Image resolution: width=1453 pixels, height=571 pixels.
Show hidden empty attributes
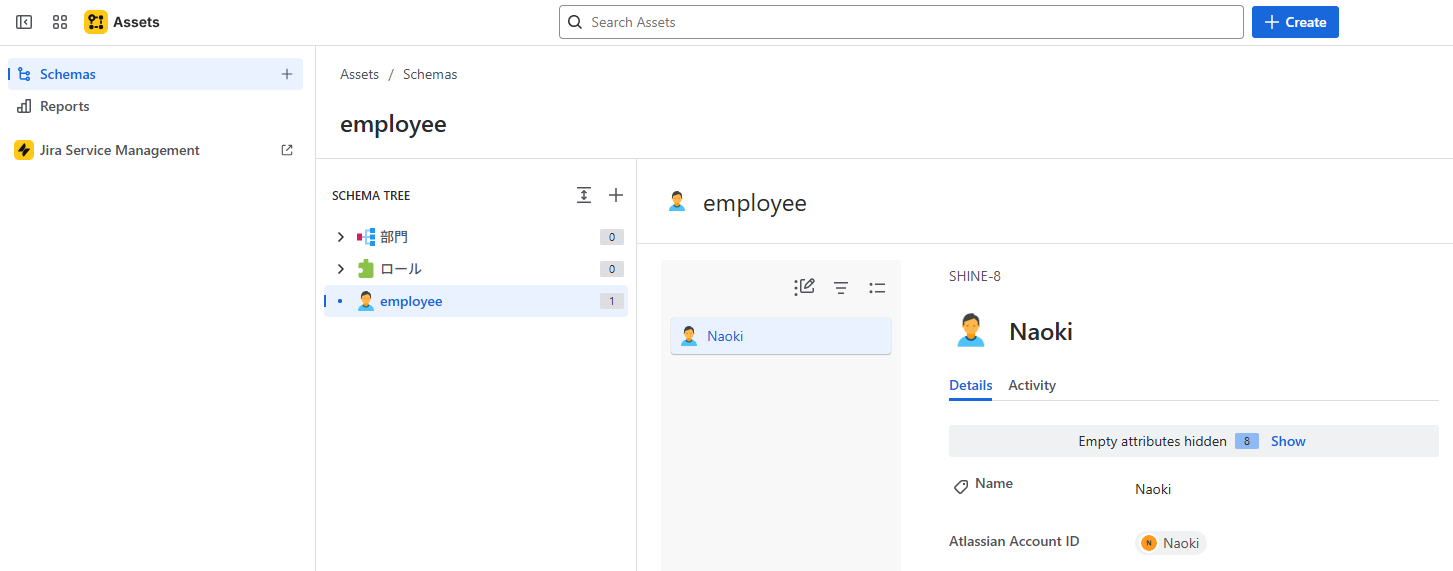click(1288, 441)
